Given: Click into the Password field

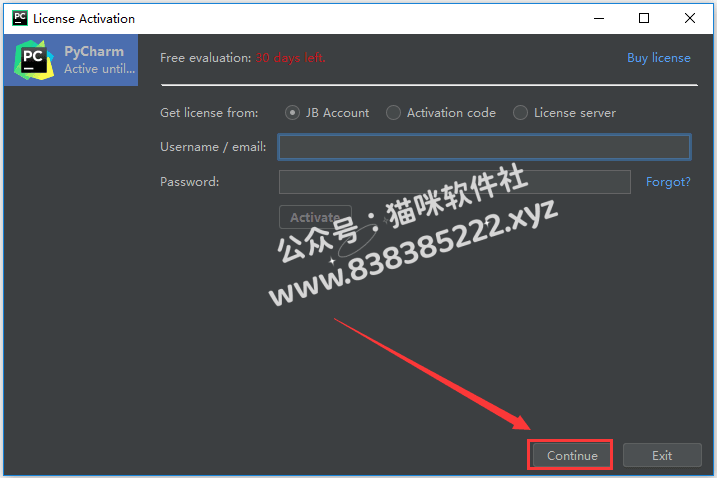Looking at the screenshot, I should click(455, 182).
